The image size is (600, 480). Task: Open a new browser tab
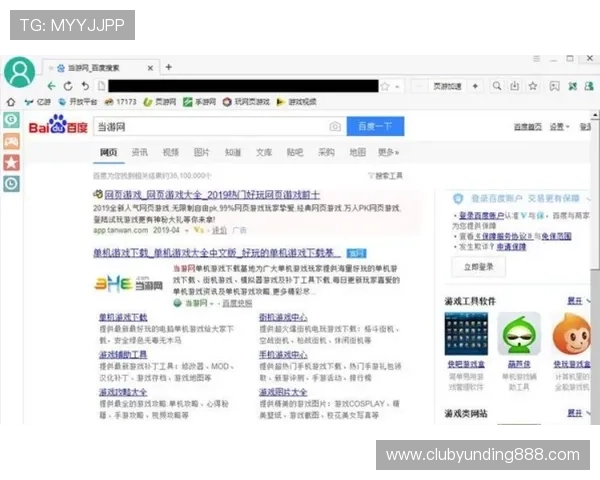pos(168,67)
